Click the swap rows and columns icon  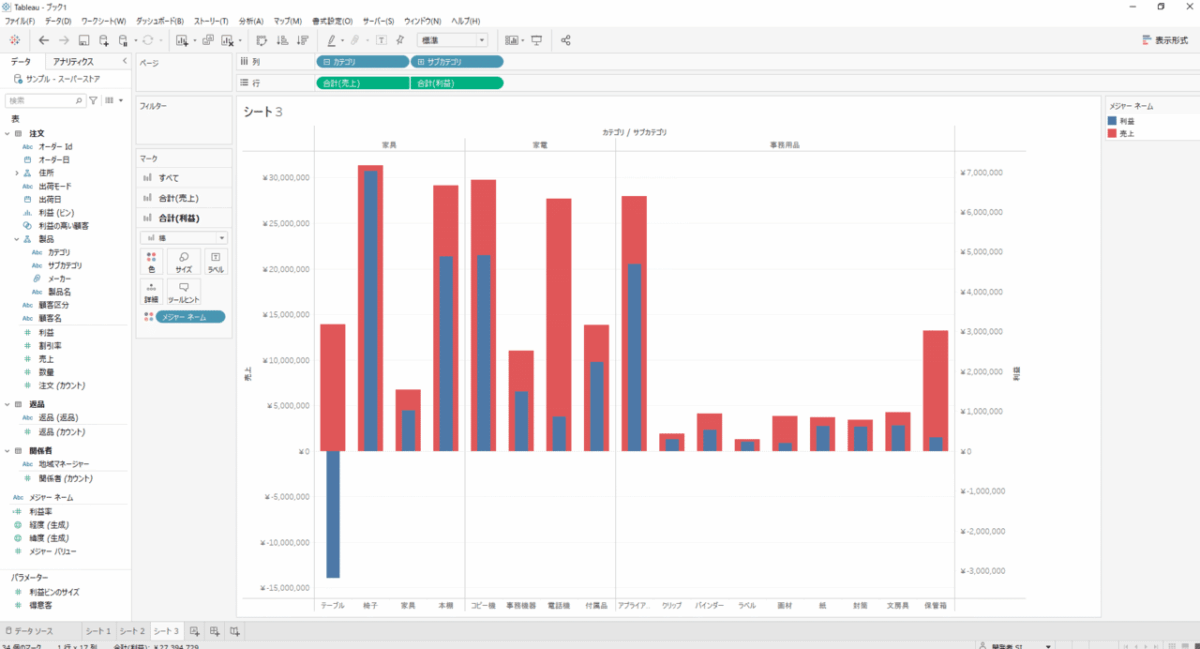point(262,40)
